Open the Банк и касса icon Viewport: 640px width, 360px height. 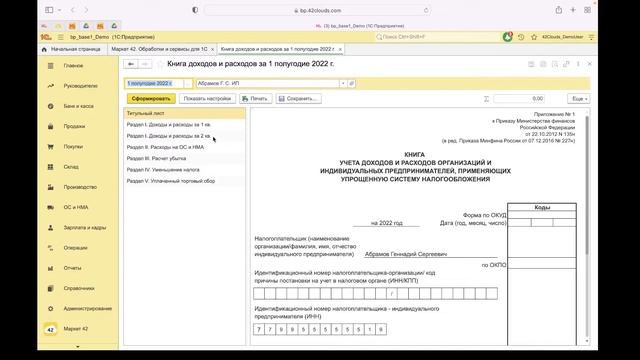tap(51, 106)
